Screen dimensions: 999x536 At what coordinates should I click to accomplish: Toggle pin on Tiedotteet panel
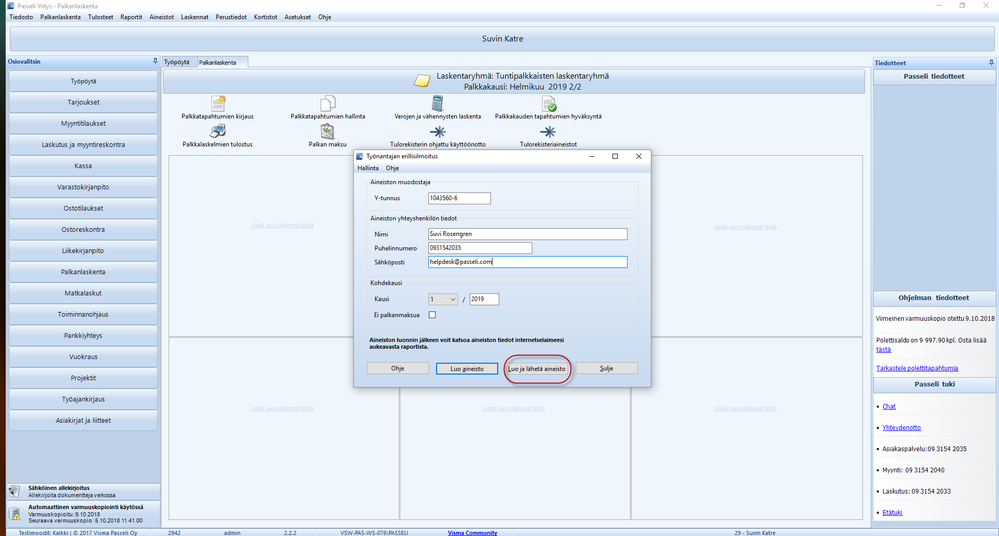coord(990,61)
